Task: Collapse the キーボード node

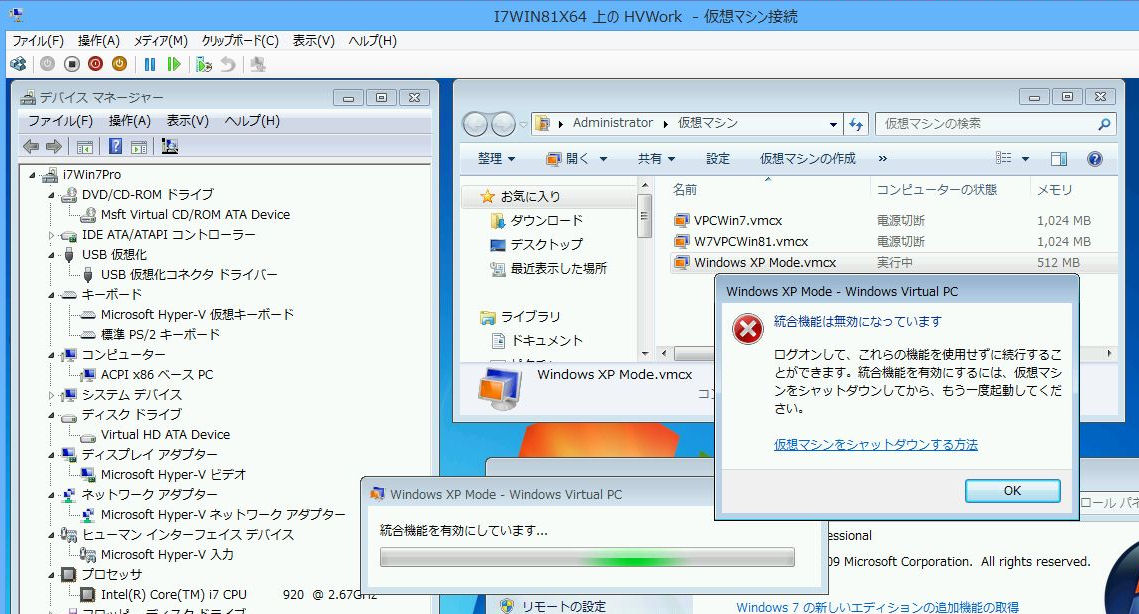Action: [51, 295]
